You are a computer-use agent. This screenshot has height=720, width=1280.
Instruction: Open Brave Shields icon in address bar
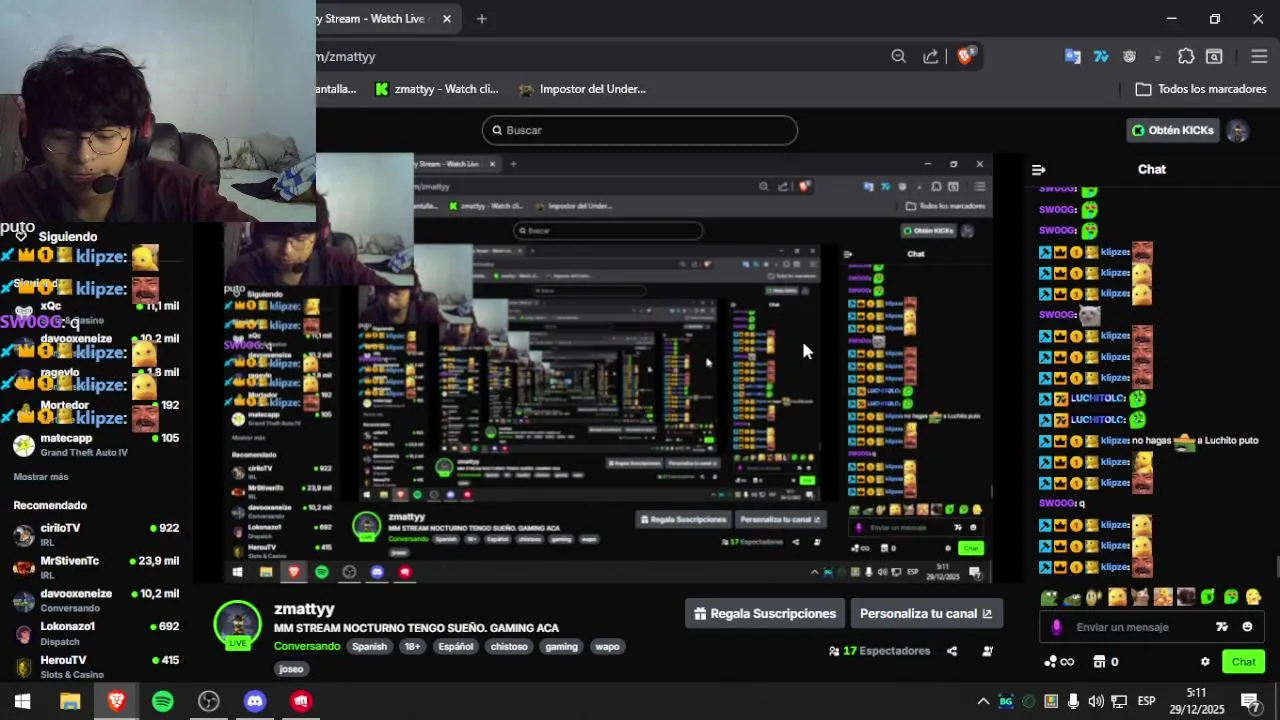coord(966,56)
